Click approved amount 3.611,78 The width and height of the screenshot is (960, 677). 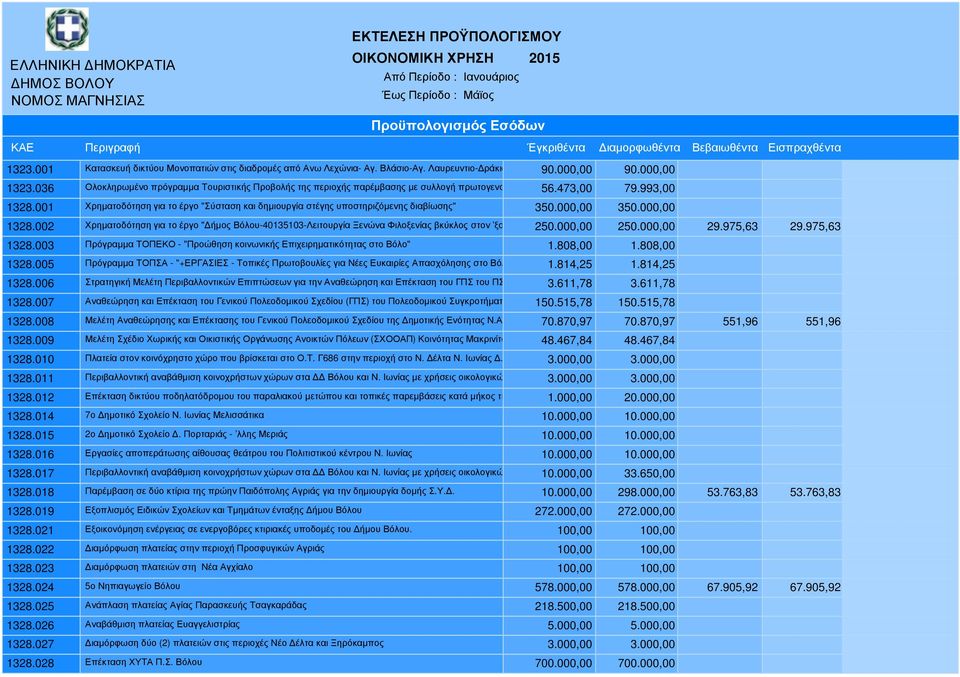click(569, 283)
